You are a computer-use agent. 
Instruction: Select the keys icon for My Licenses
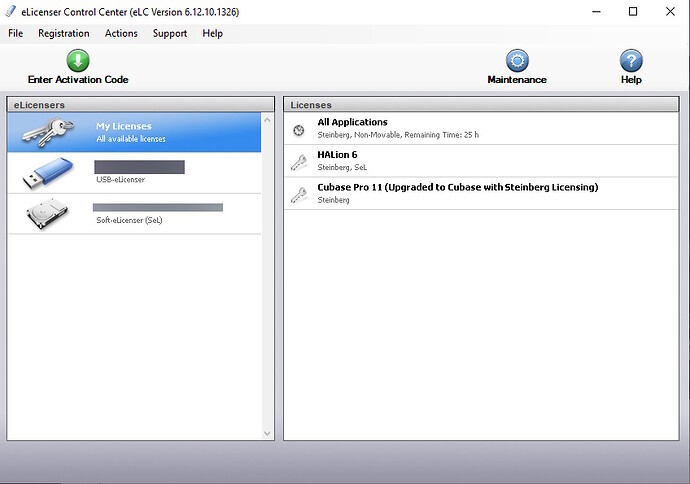pyautogui.click(x=48, y=132)
